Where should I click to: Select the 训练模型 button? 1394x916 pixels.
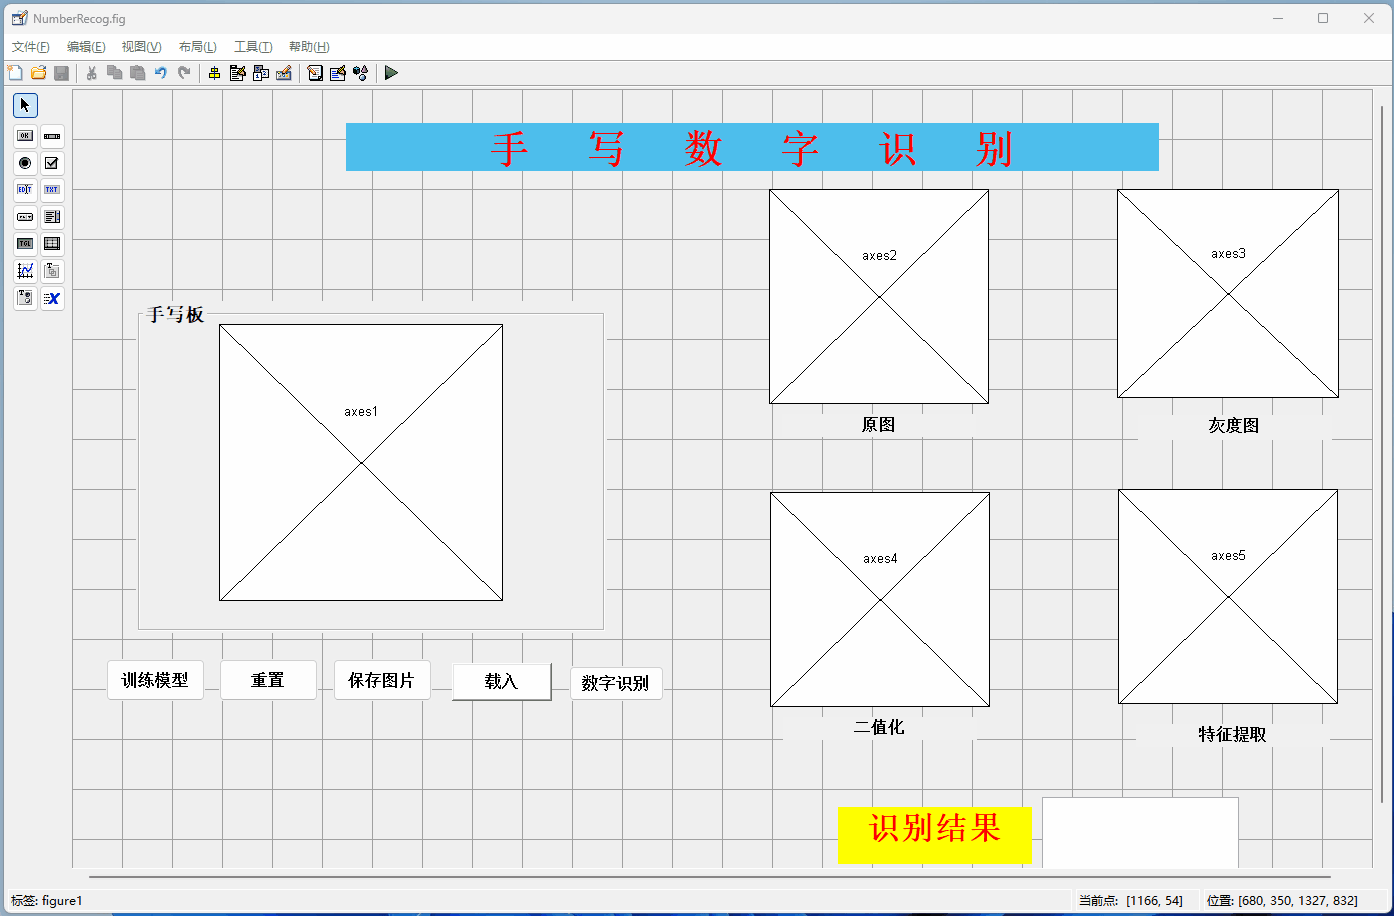pyautogui.click(x=155, y=680)
